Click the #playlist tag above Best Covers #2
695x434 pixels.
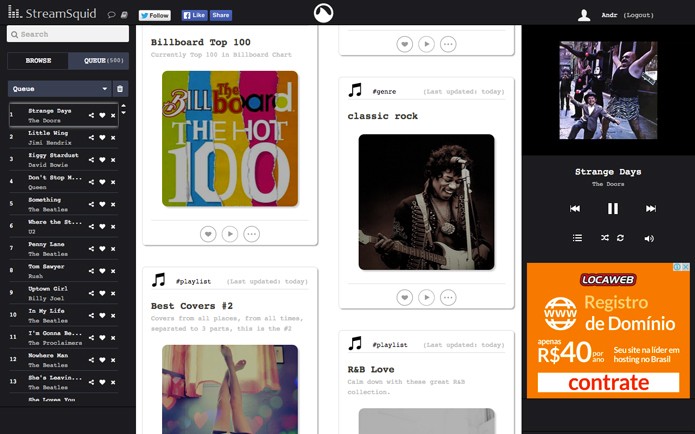click(x=193, y=282)
